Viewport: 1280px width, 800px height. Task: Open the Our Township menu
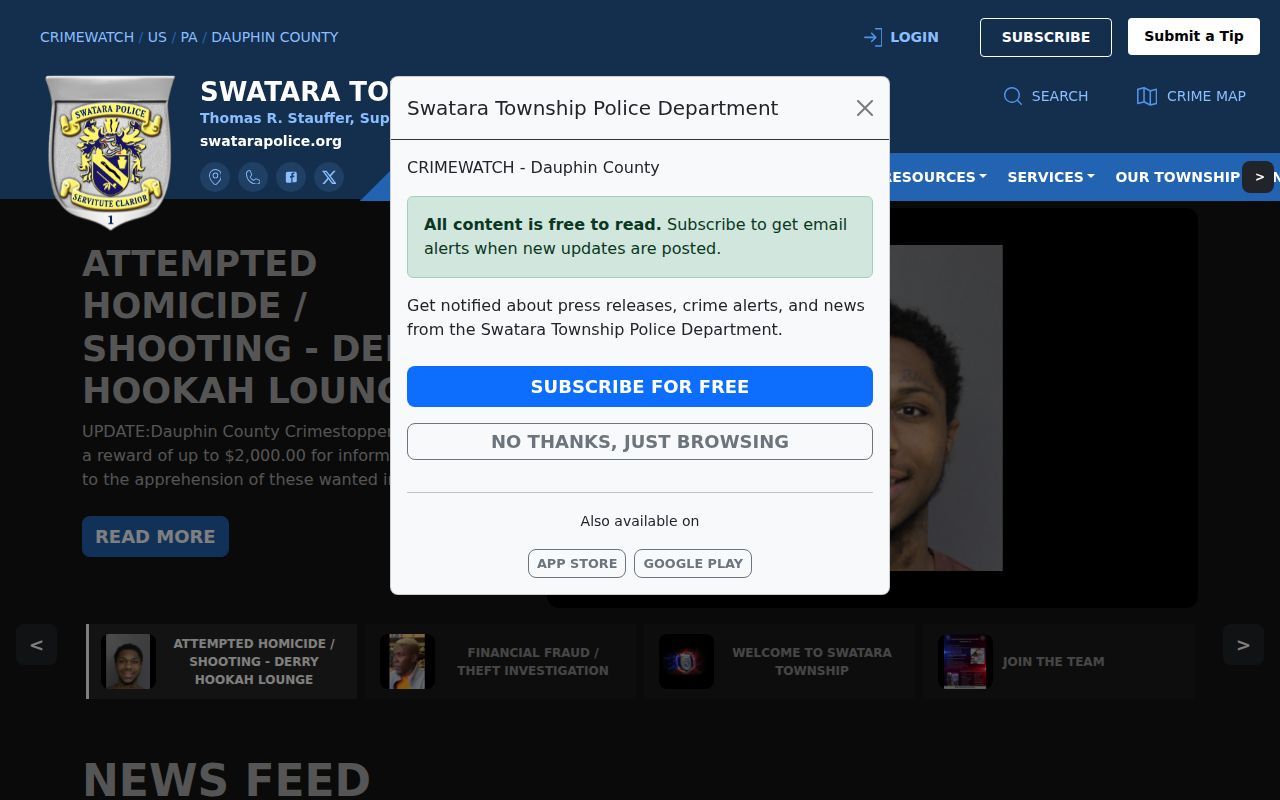(1177, 177)
